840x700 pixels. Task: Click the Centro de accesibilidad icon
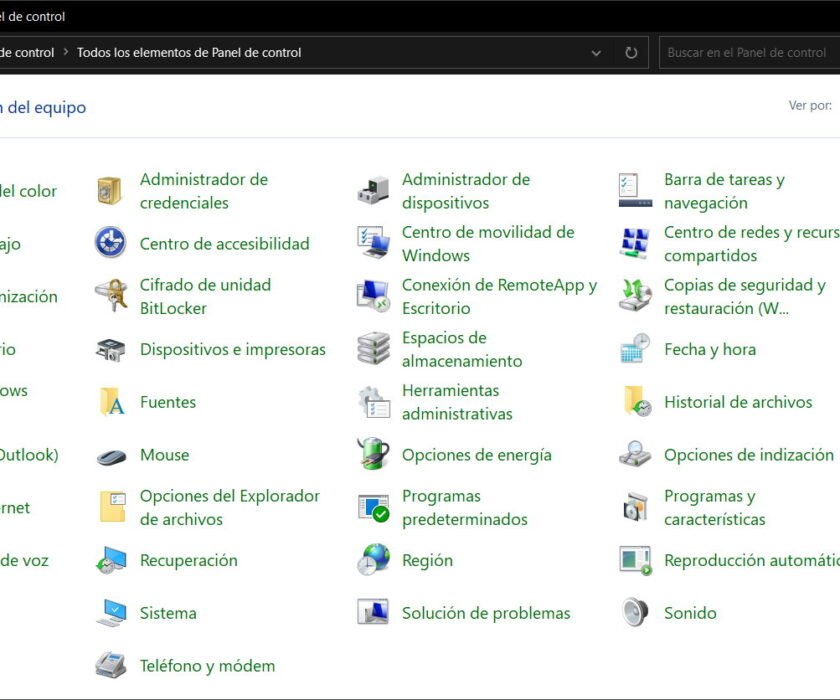[x=110, y=242]
